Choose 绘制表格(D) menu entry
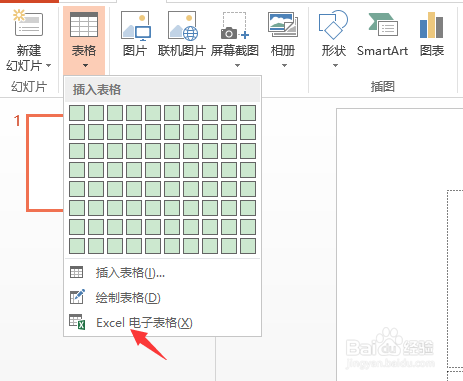 click(x=162, y=297)
